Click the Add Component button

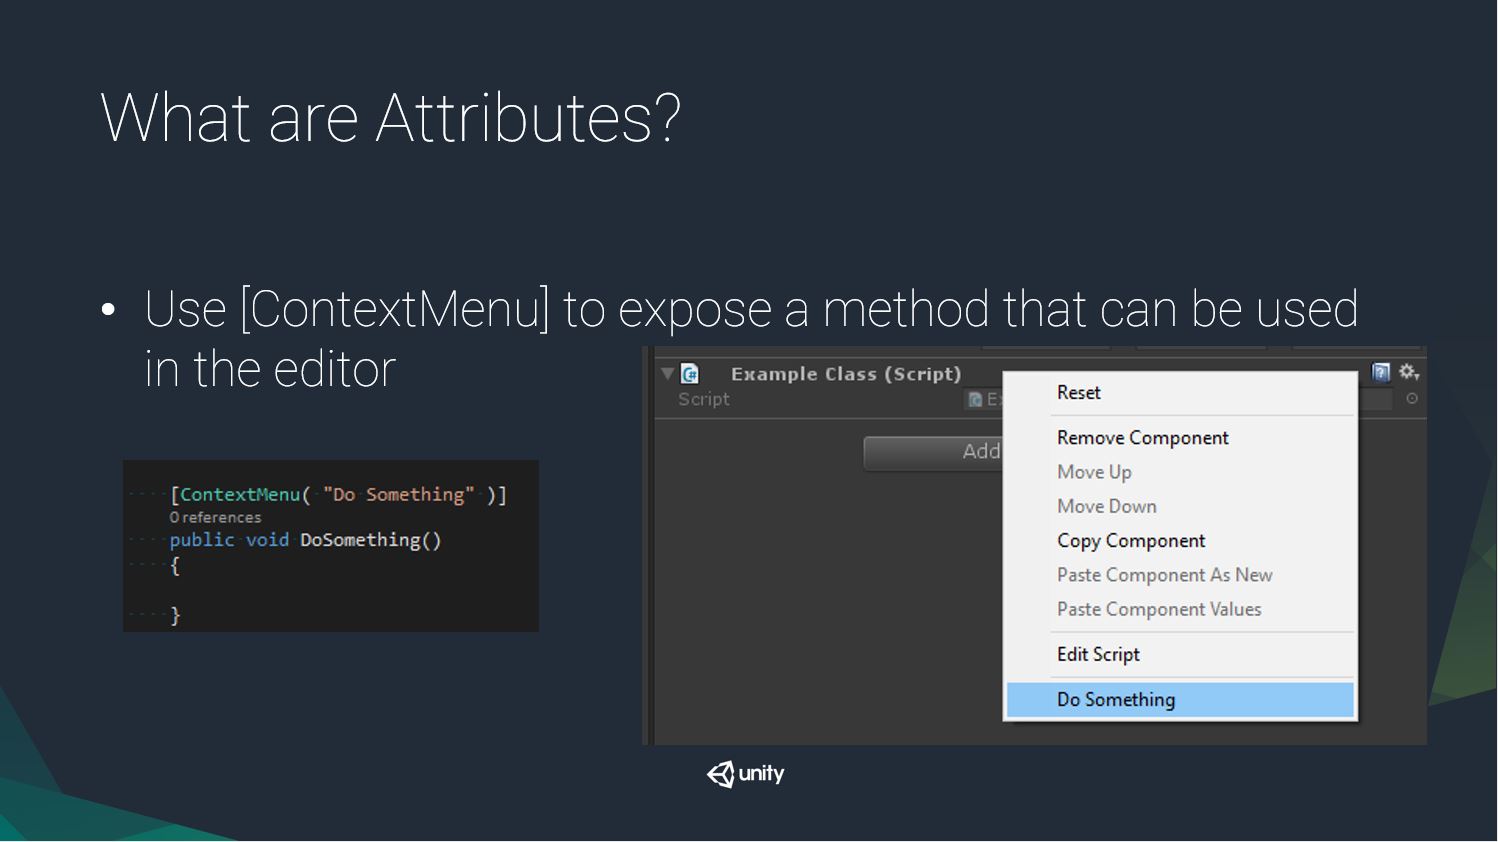tap(934, 452)
